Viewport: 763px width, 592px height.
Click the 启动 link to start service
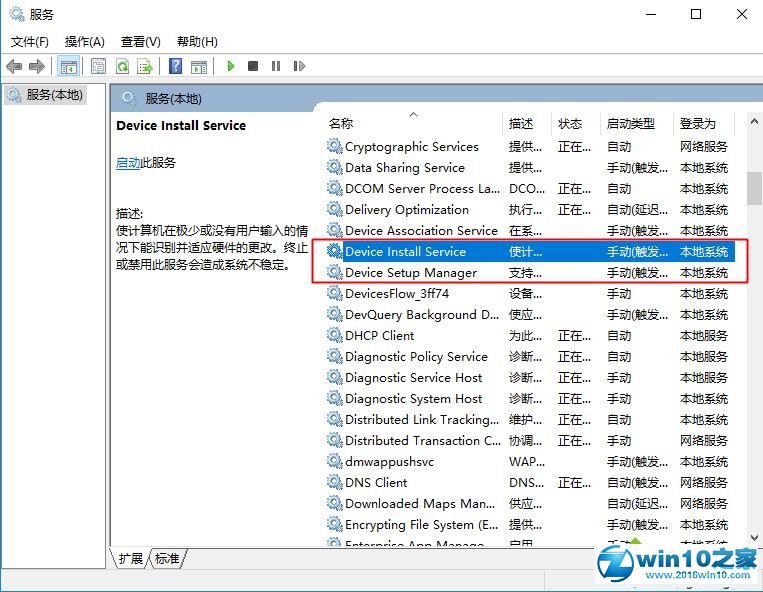point(128,163)
